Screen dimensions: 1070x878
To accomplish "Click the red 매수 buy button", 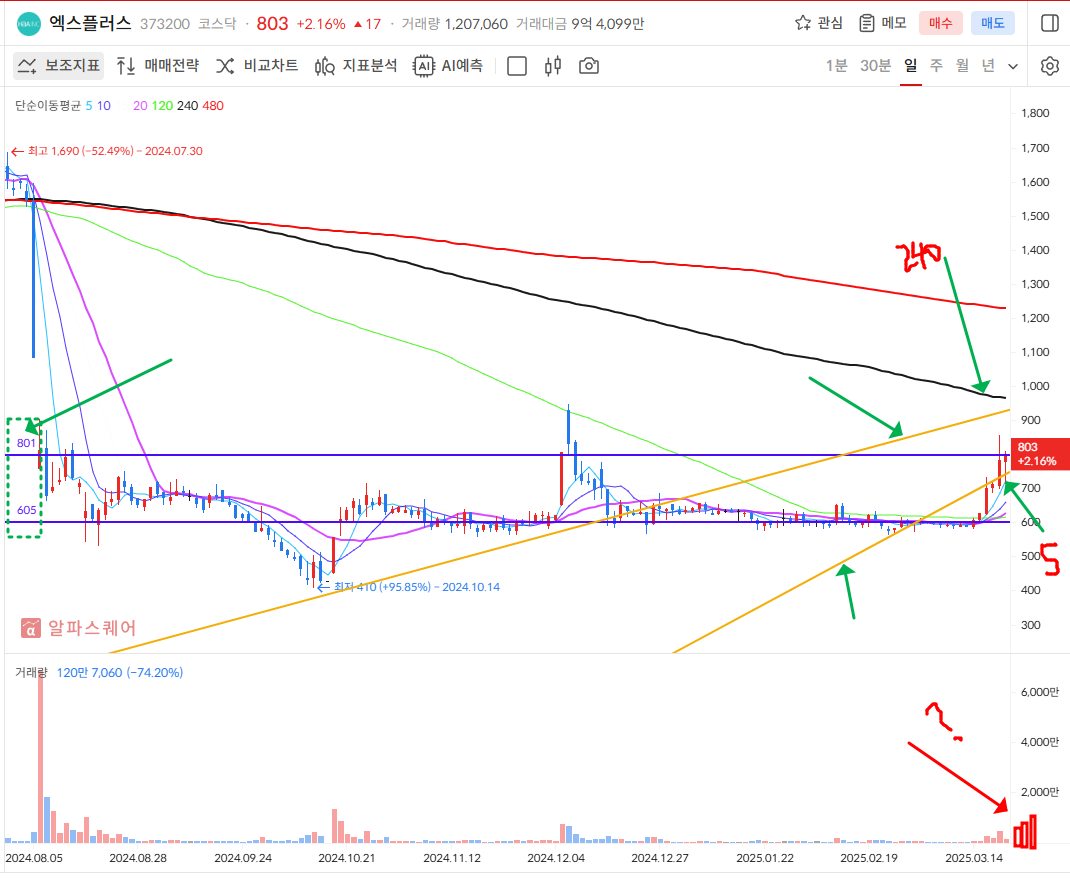I will (940, 23).
